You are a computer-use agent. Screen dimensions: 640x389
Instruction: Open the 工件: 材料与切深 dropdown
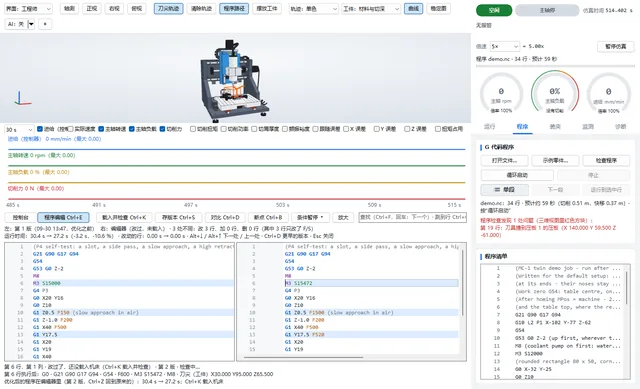coord(371,9)
